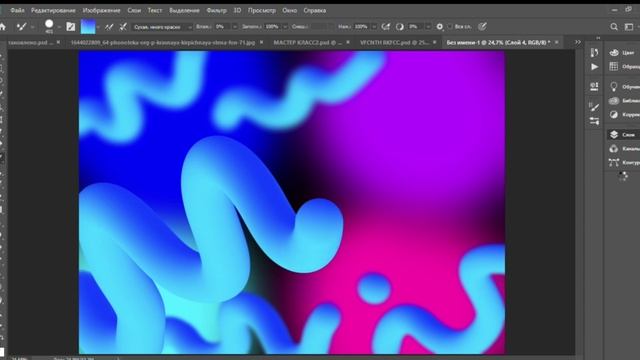
Task: Open the brush preset picker showing round tip
Action: [x=49, y=26]
